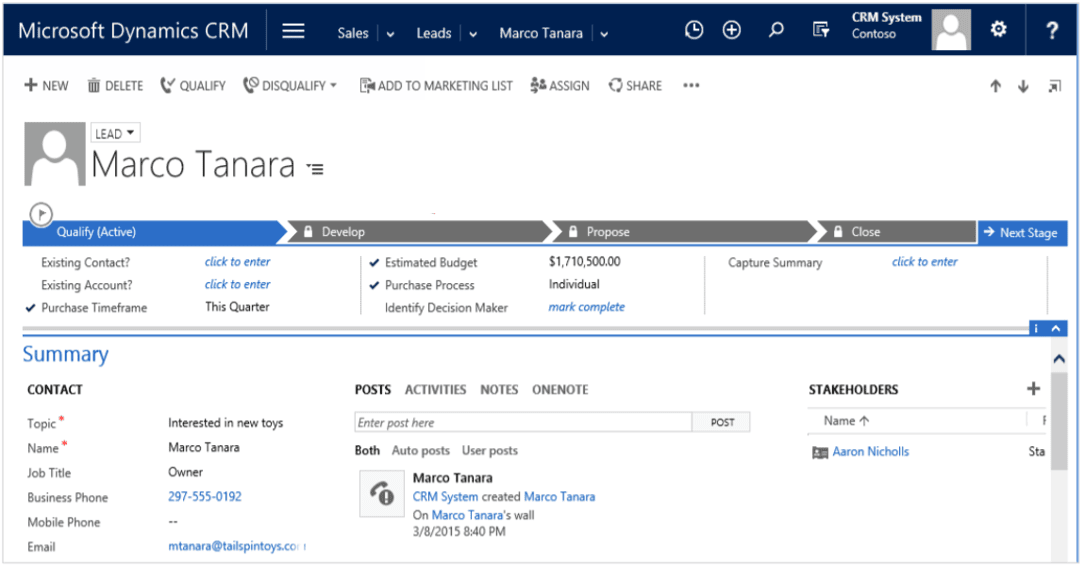Open the Leads navigation item
Image resolution: width=1080 pixels, height=566 pixels.
pyautogui.click(x=434, y=33)
